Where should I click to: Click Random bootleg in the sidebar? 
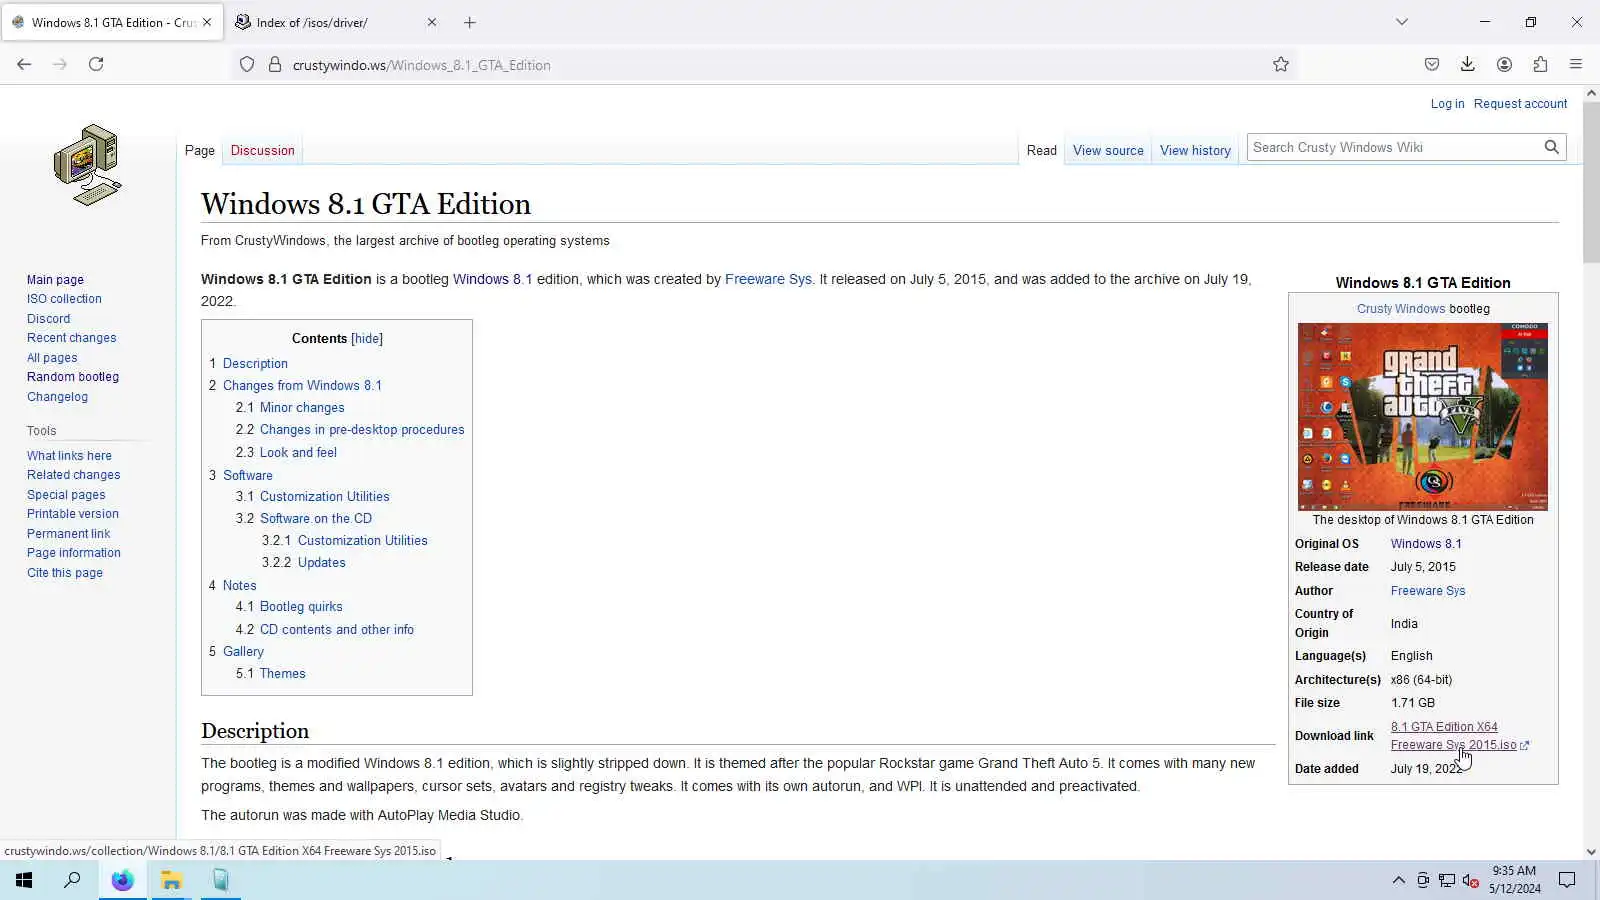pos(73,377)
